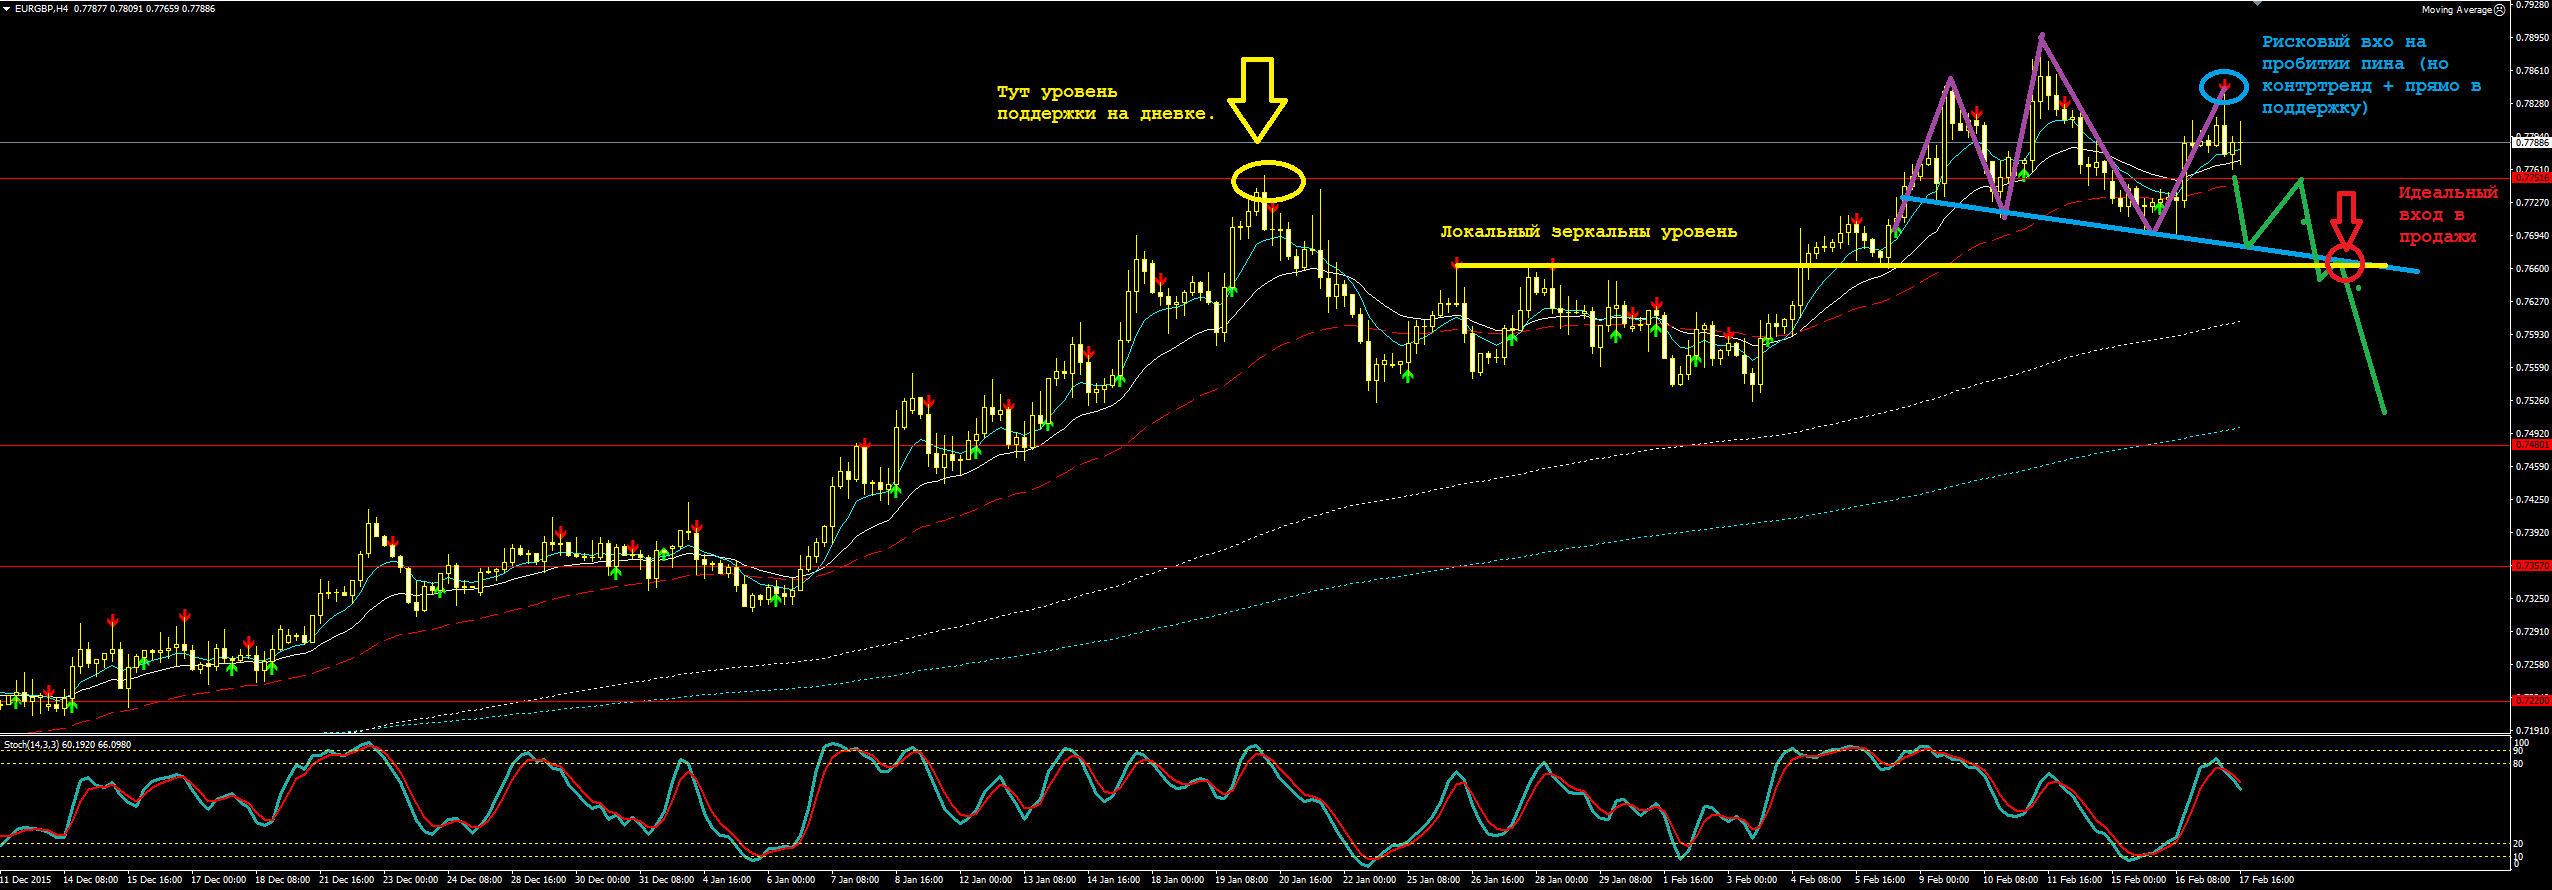Click the '19 Jan 08:00' time axis label
Viewport: 2552px width, 890px height.
point(1242,880)
